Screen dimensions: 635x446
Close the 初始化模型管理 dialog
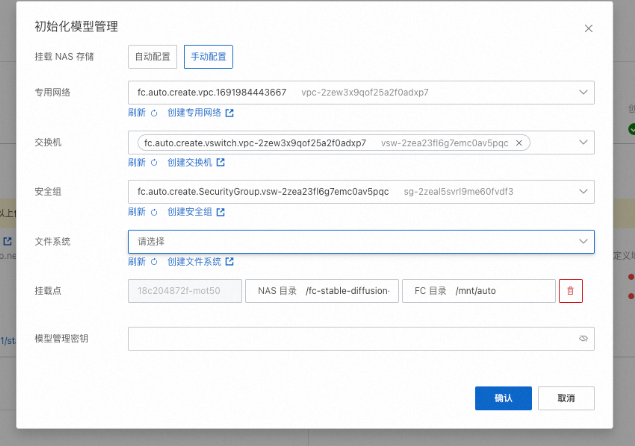(x=588, y=28)
